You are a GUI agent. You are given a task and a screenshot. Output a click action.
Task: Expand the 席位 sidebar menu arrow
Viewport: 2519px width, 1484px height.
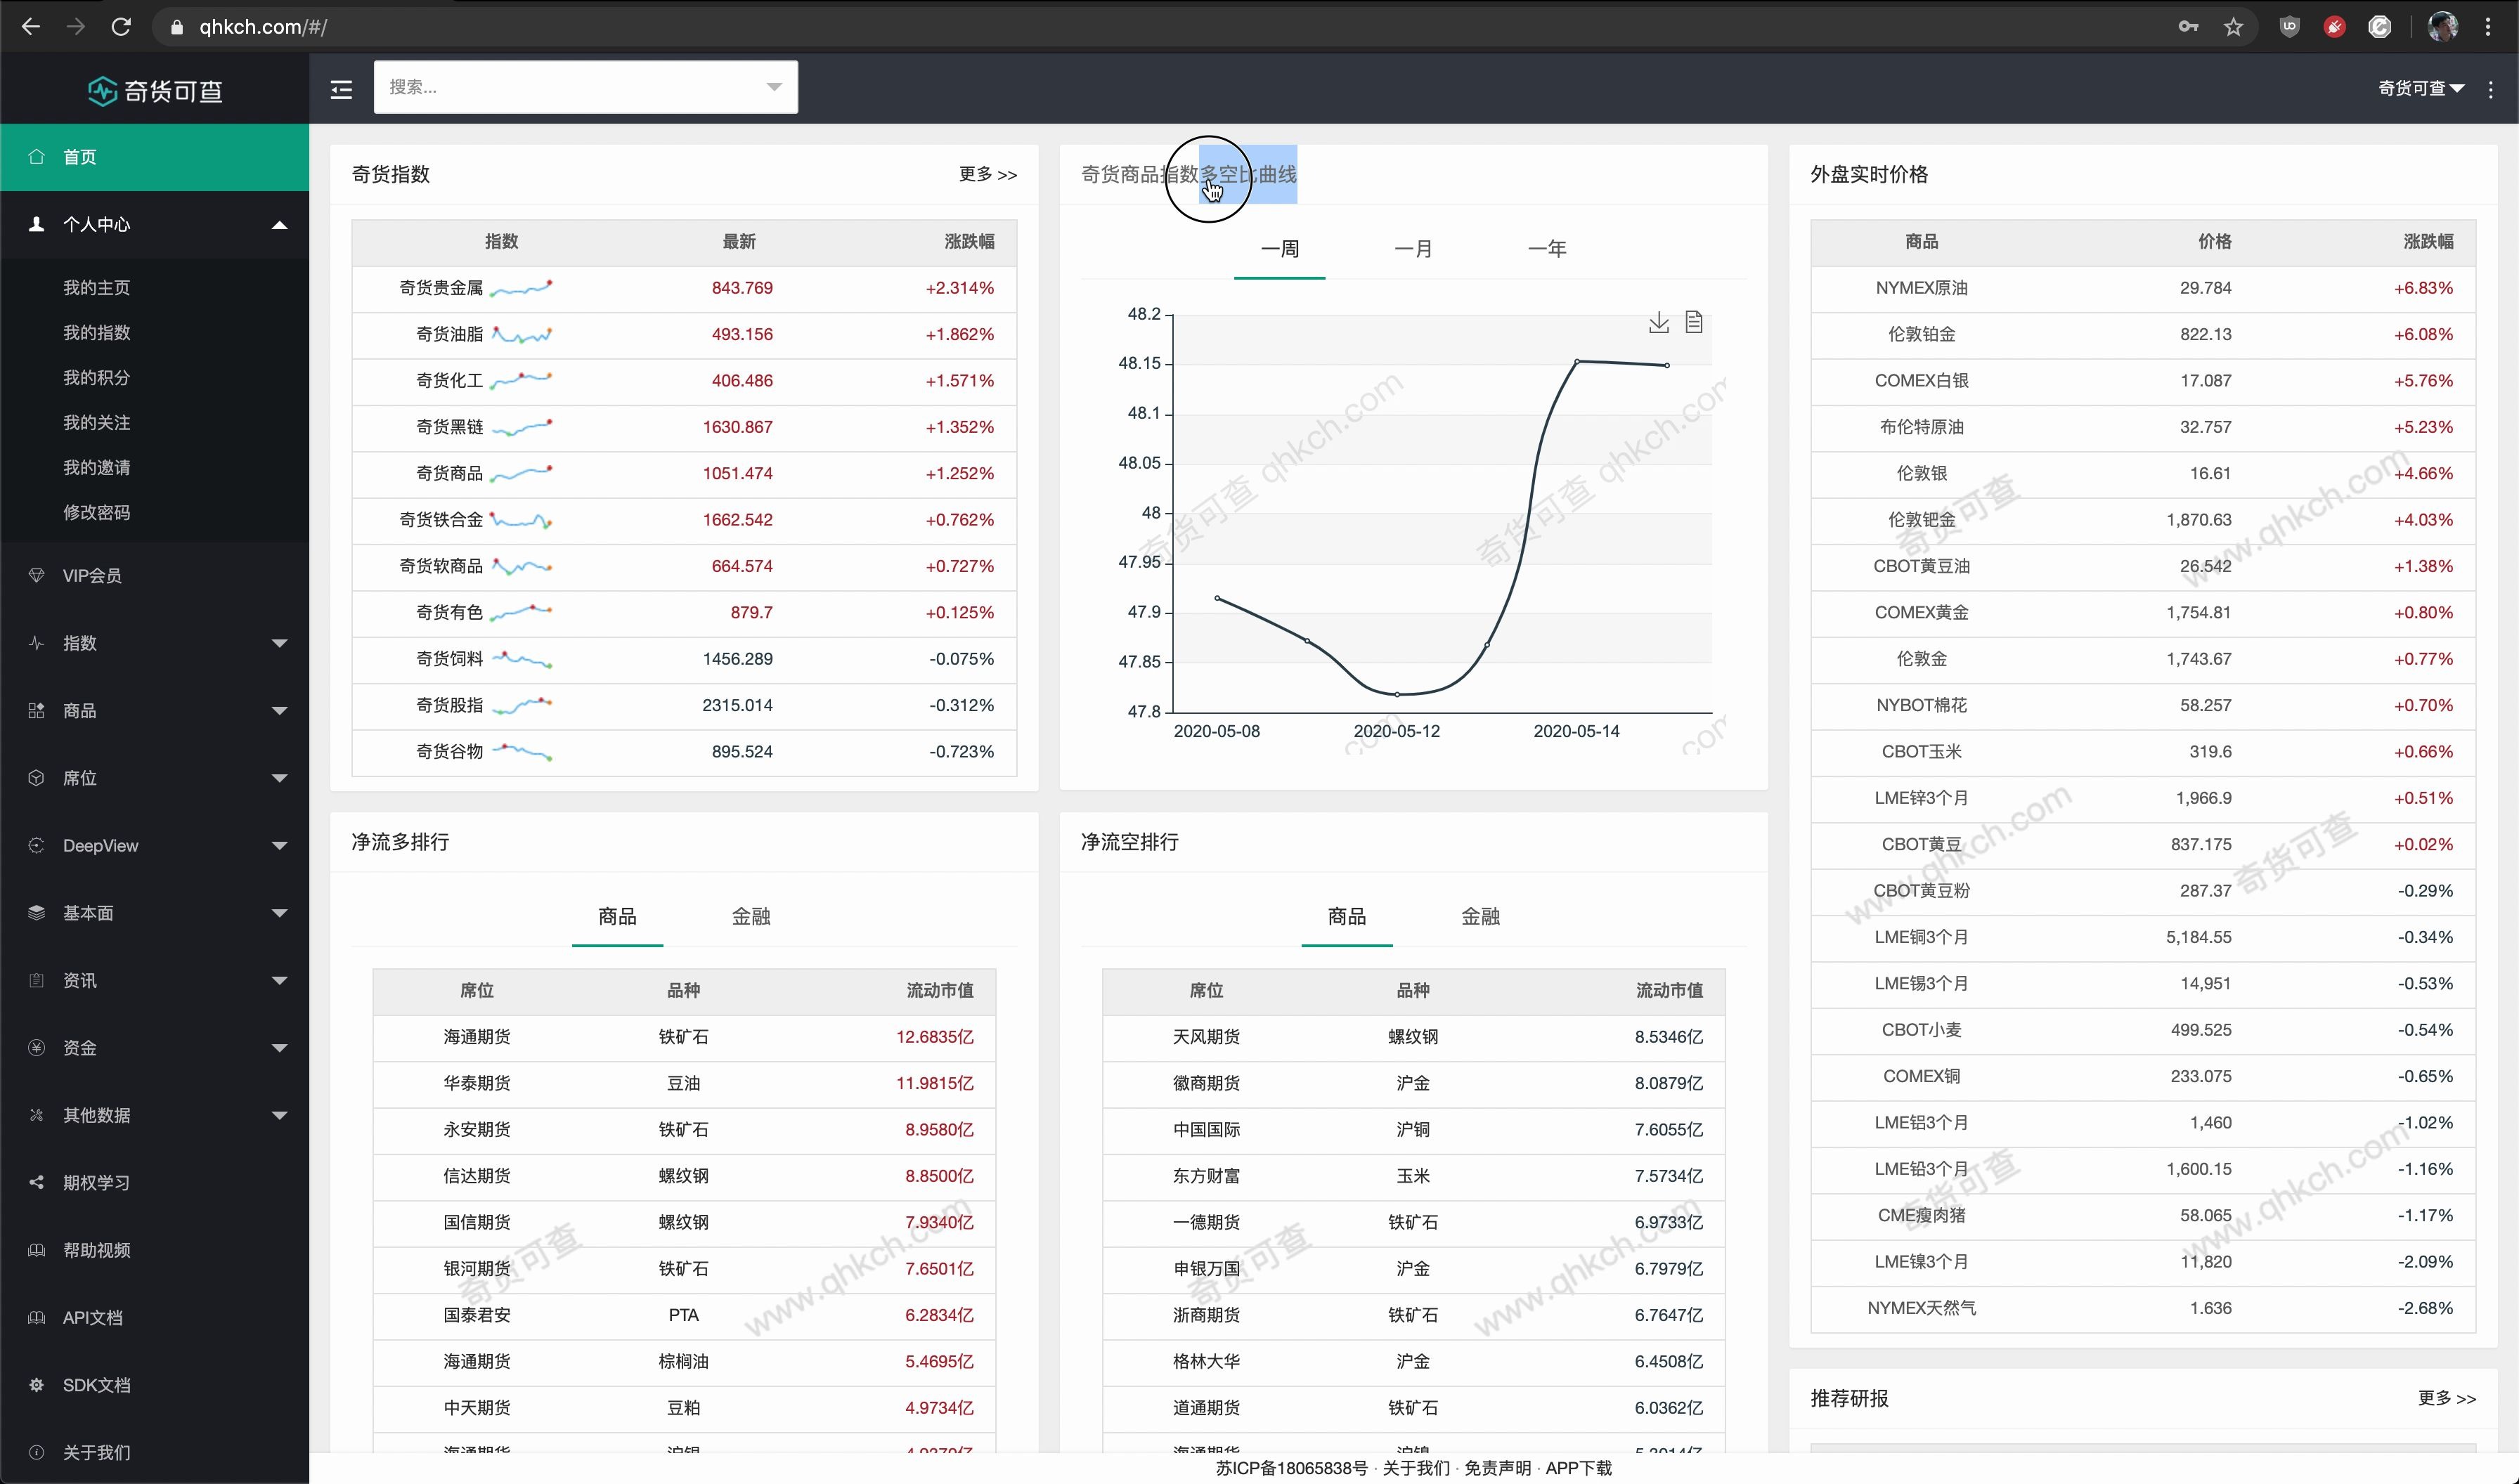pos(279,778)
